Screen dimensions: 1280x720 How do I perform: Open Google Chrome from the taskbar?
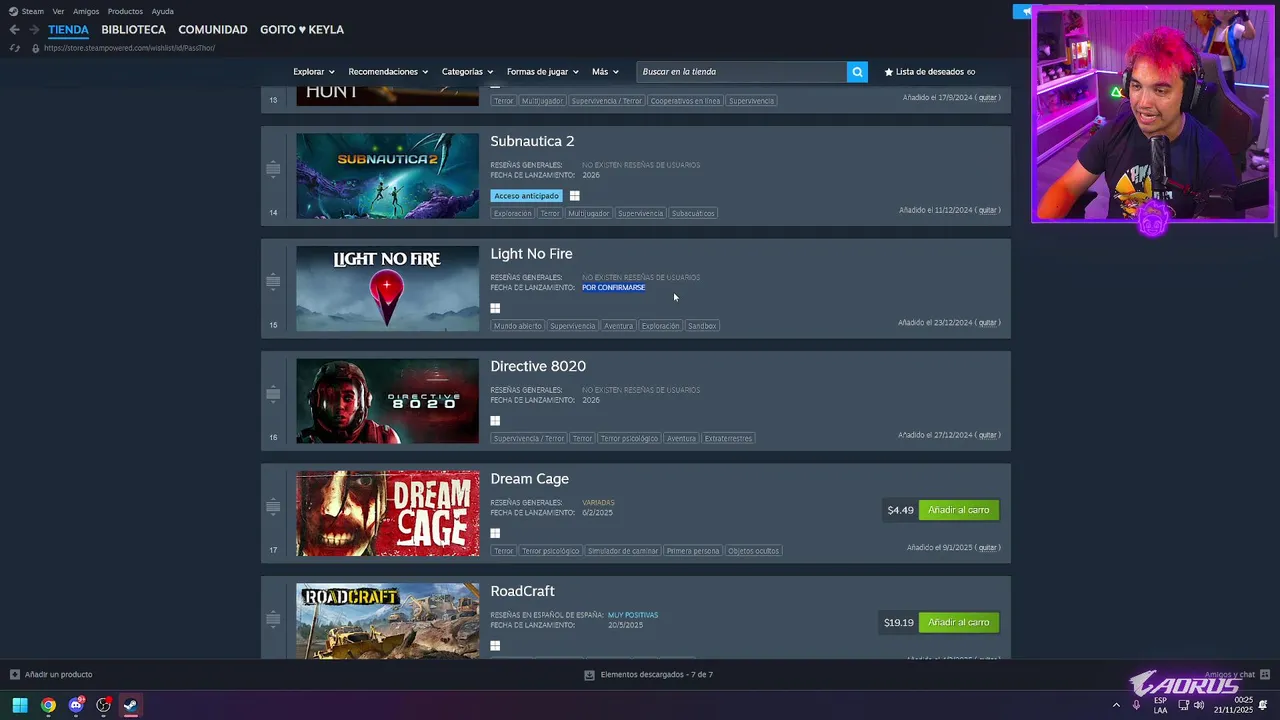tap(48, 706)
